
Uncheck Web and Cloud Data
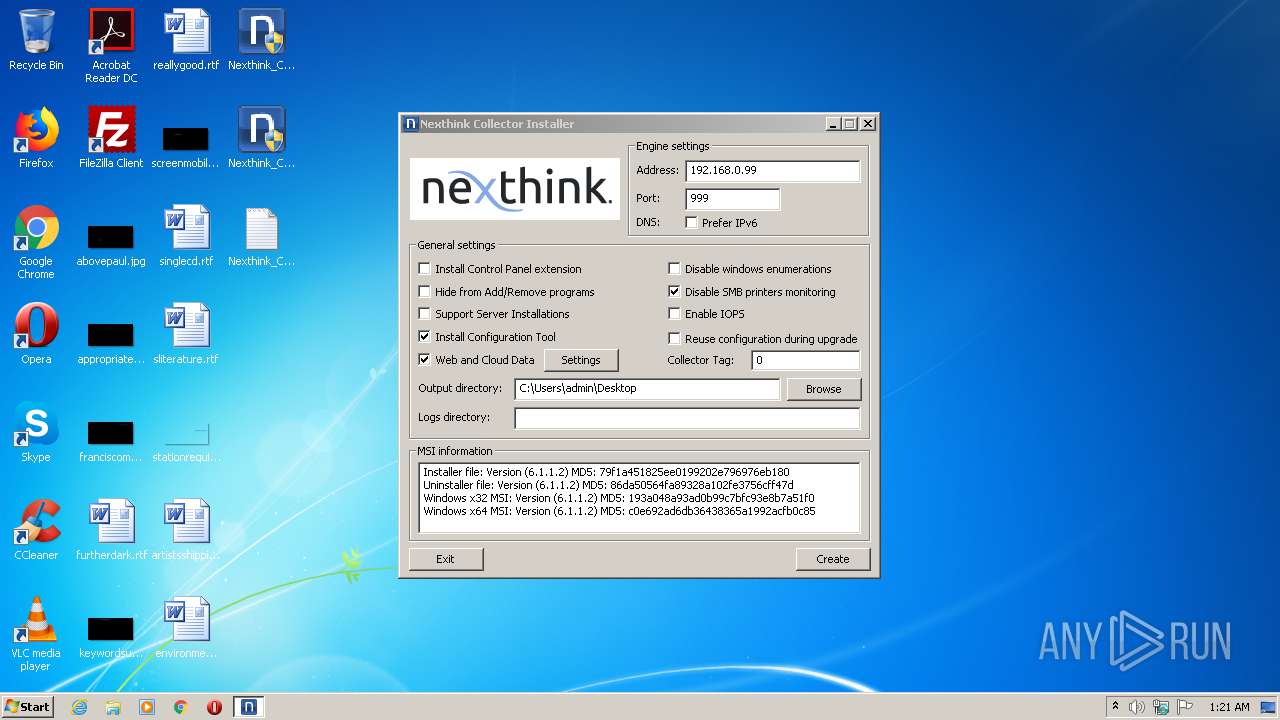(425, 360)
